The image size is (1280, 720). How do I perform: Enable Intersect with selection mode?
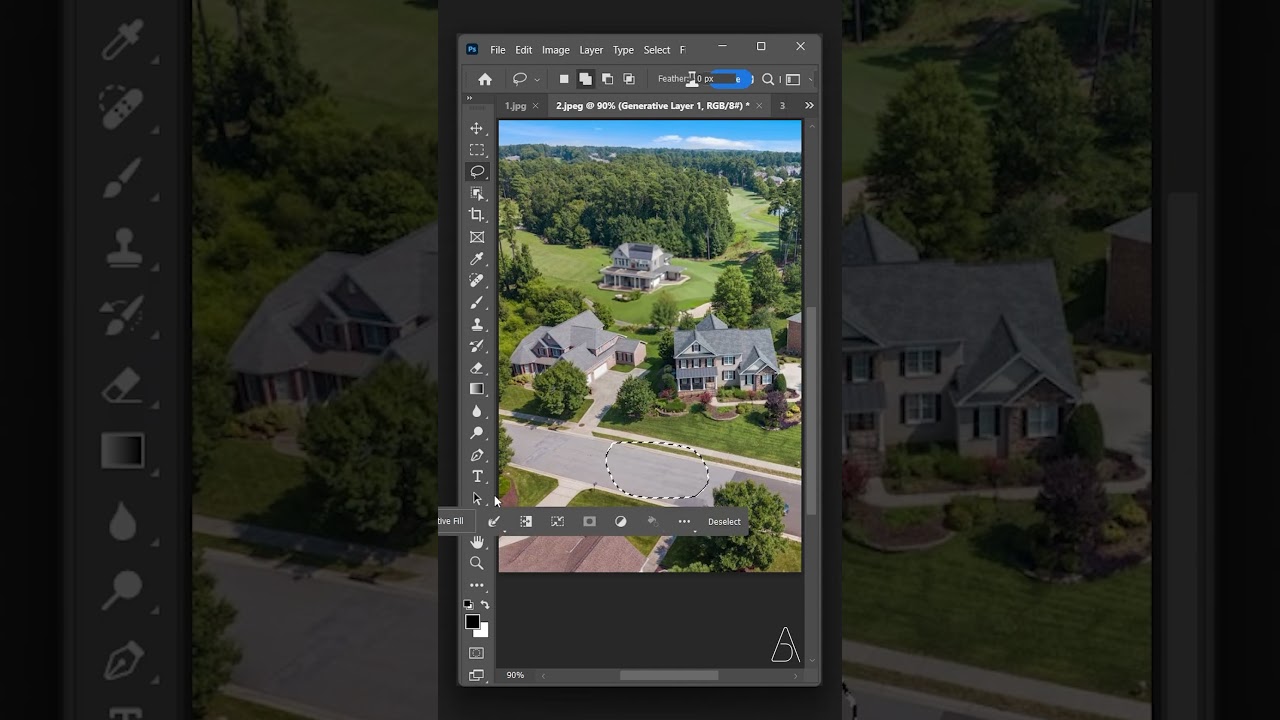click(629, 79)
